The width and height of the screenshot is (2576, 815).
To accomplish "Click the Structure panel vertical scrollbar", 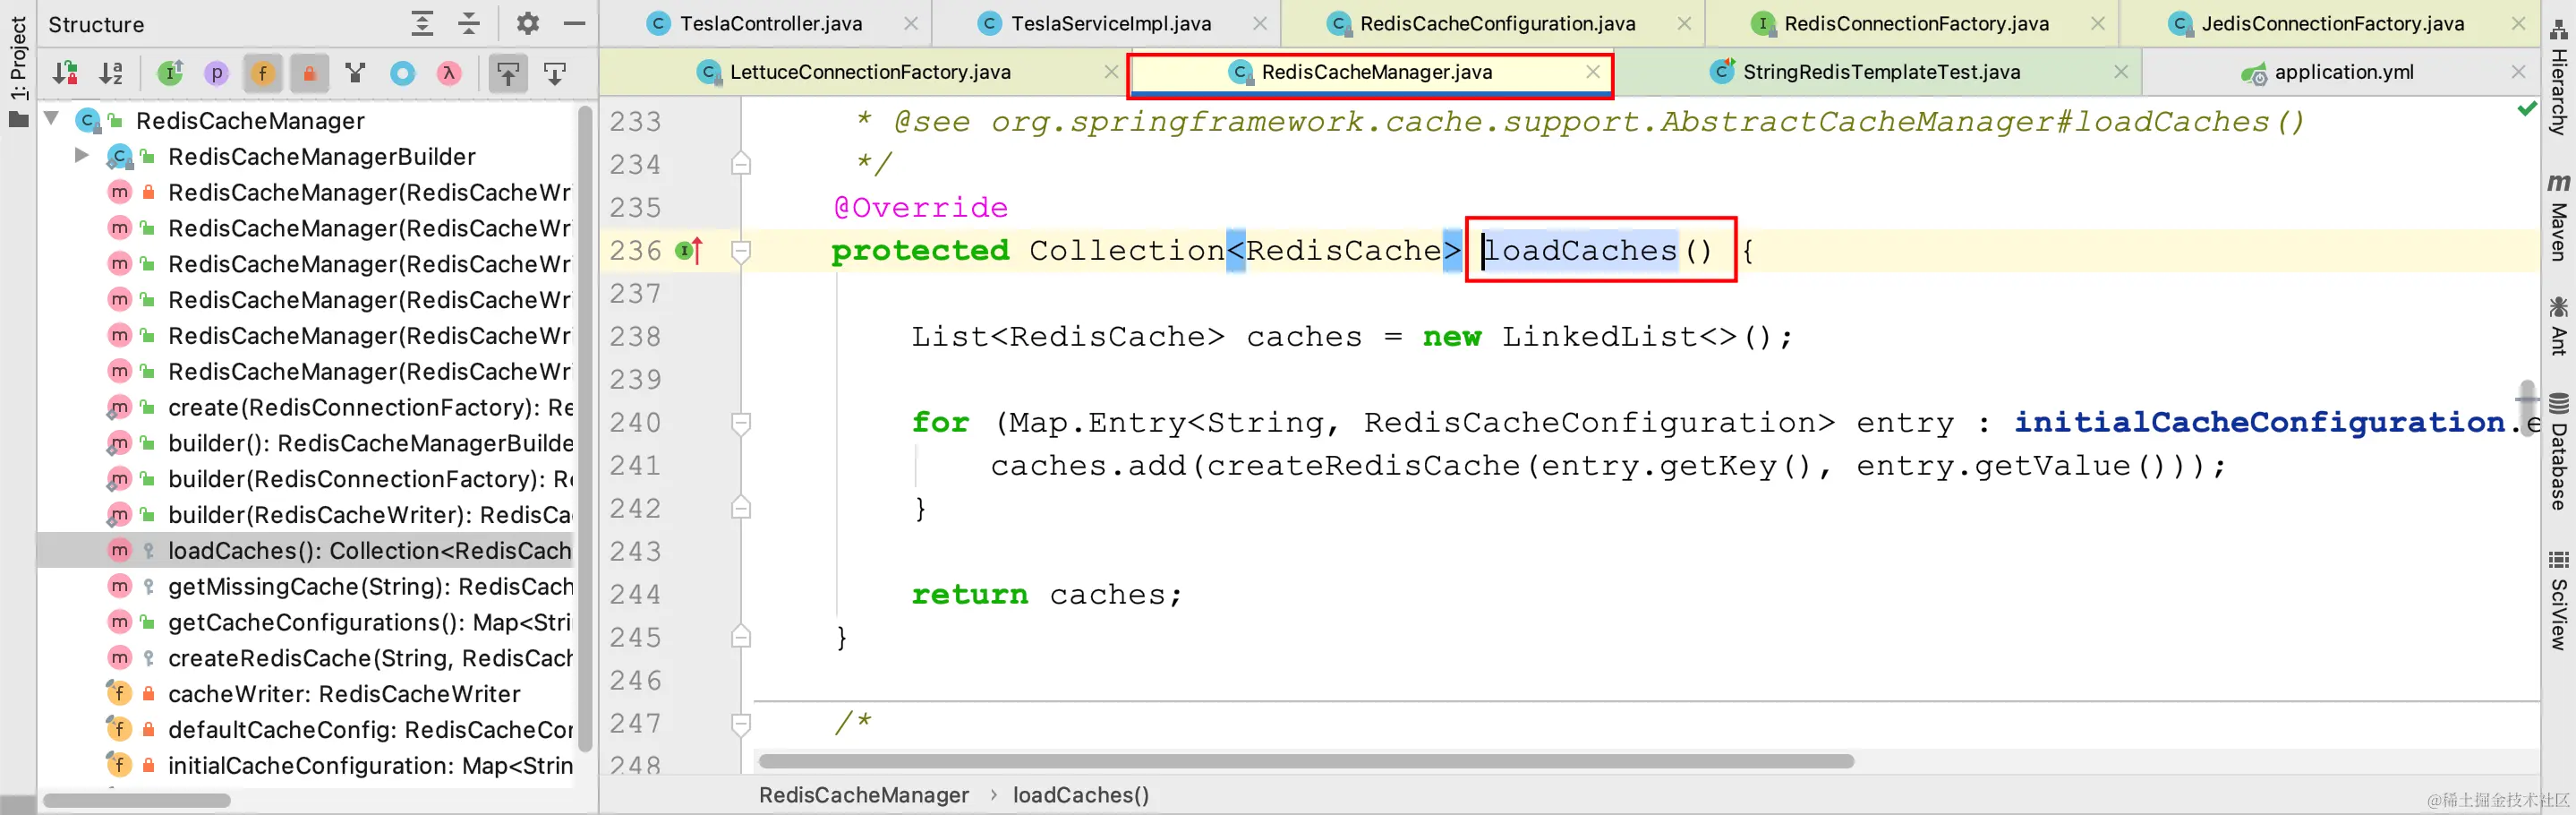I will click(x=586, y=430).
